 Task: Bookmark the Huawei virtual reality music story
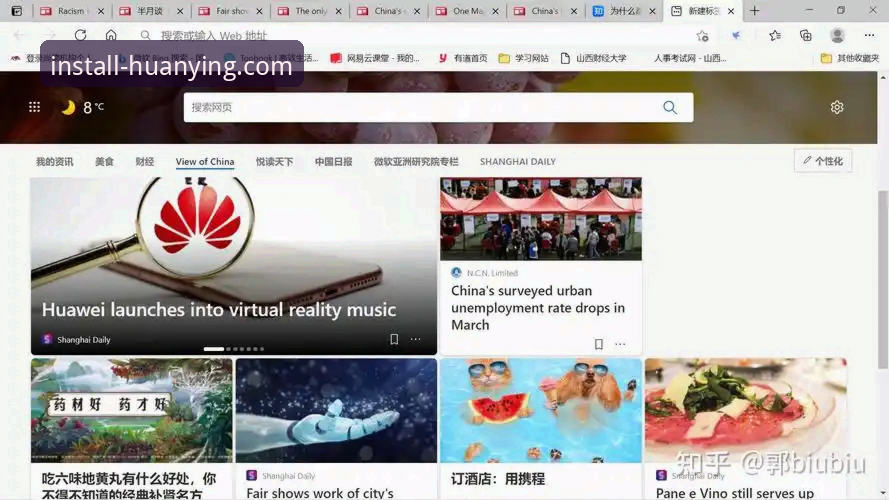[x=394, y=339]
